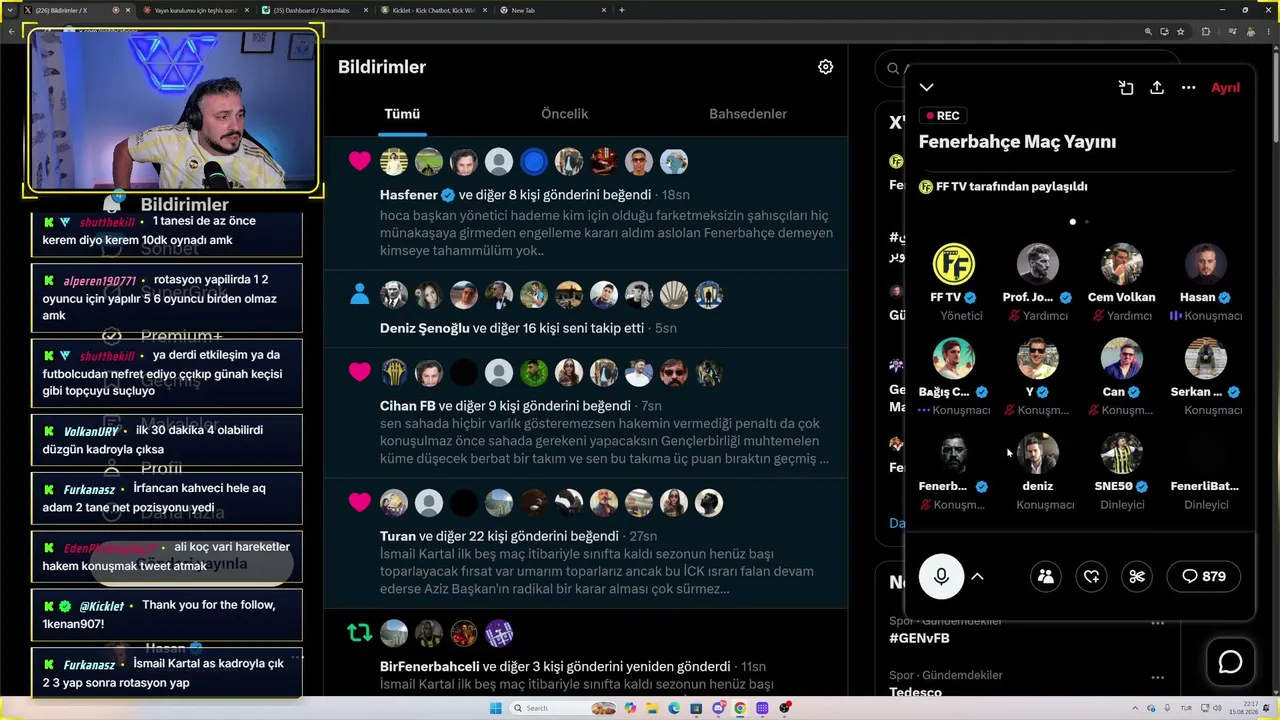Click the browser back arrow
1280x720 pixels.
tap(11, 31)
